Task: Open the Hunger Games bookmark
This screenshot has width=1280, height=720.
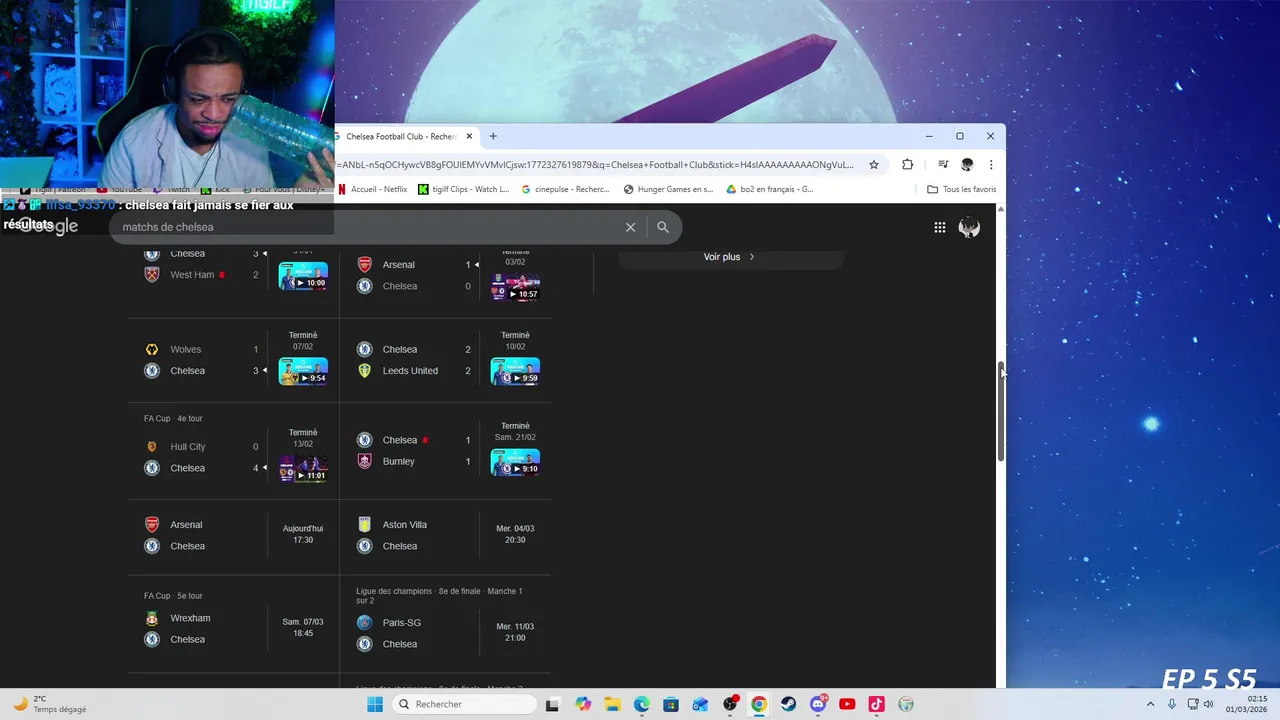Action: click(x=668, y=189)
